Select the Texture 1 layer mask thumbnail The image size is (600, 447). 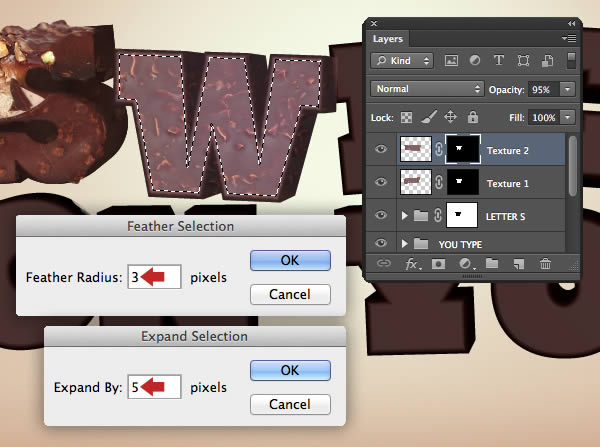[463, 182]
